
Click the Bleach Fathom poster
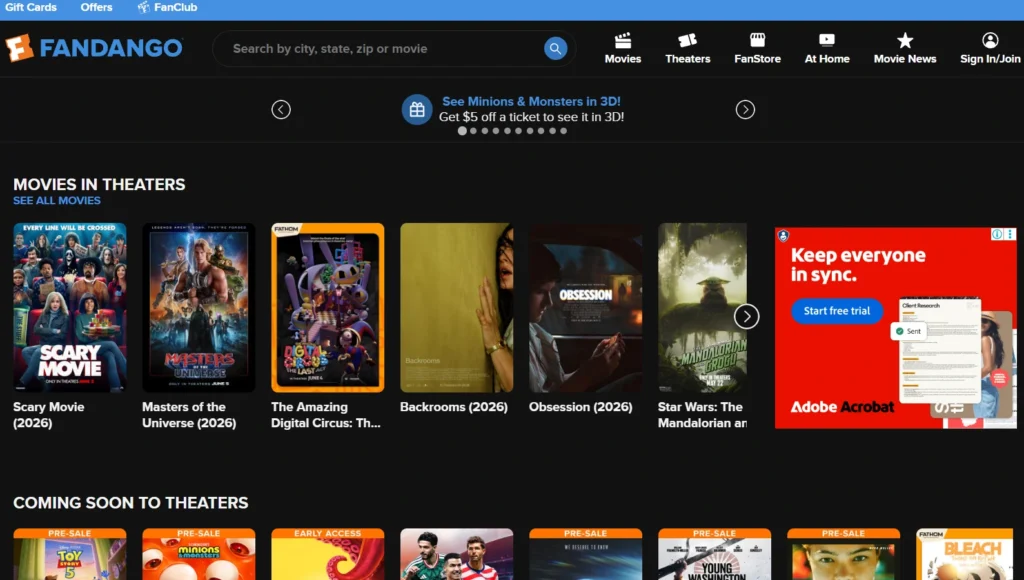coord(965,554)
